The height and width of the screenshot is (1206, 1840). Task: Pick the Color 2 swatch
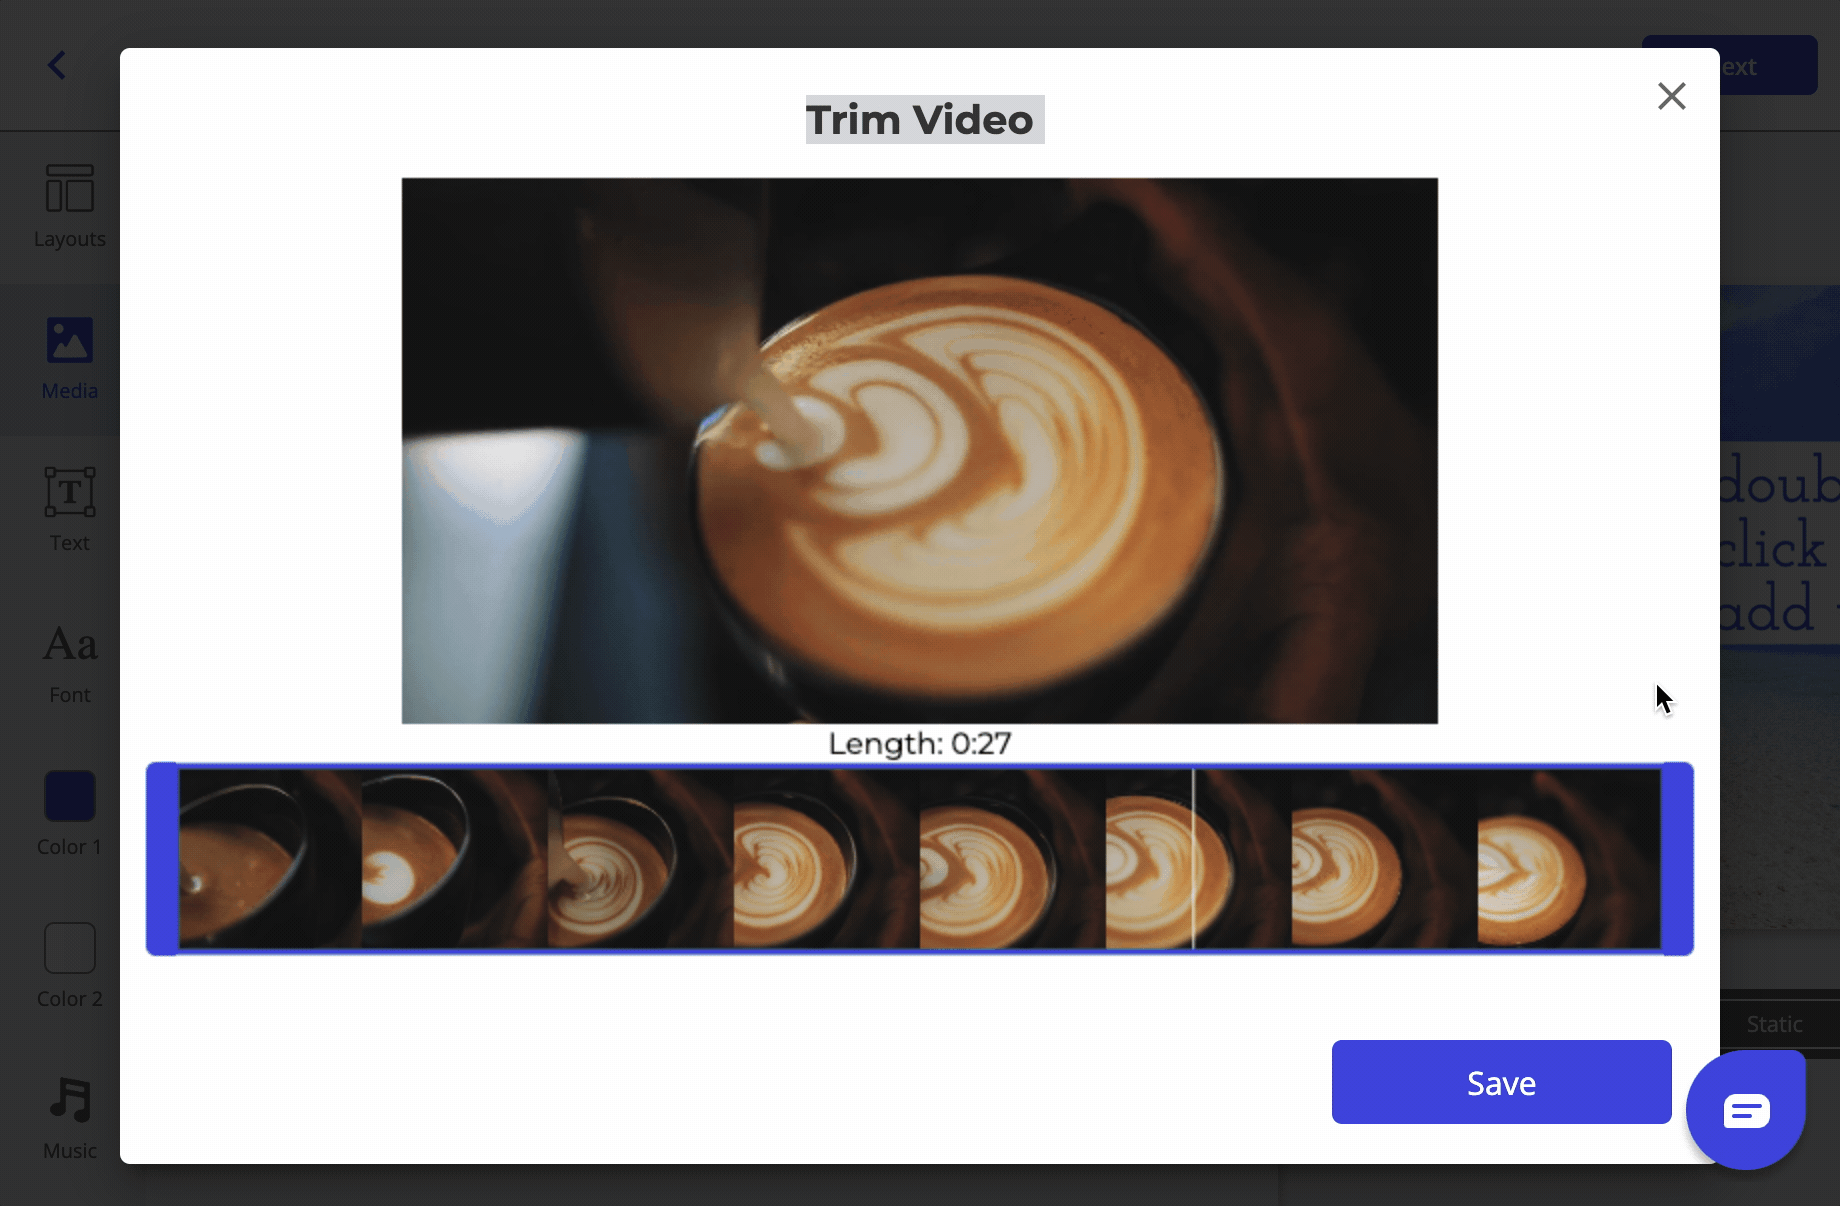click(x=69, y=948)
